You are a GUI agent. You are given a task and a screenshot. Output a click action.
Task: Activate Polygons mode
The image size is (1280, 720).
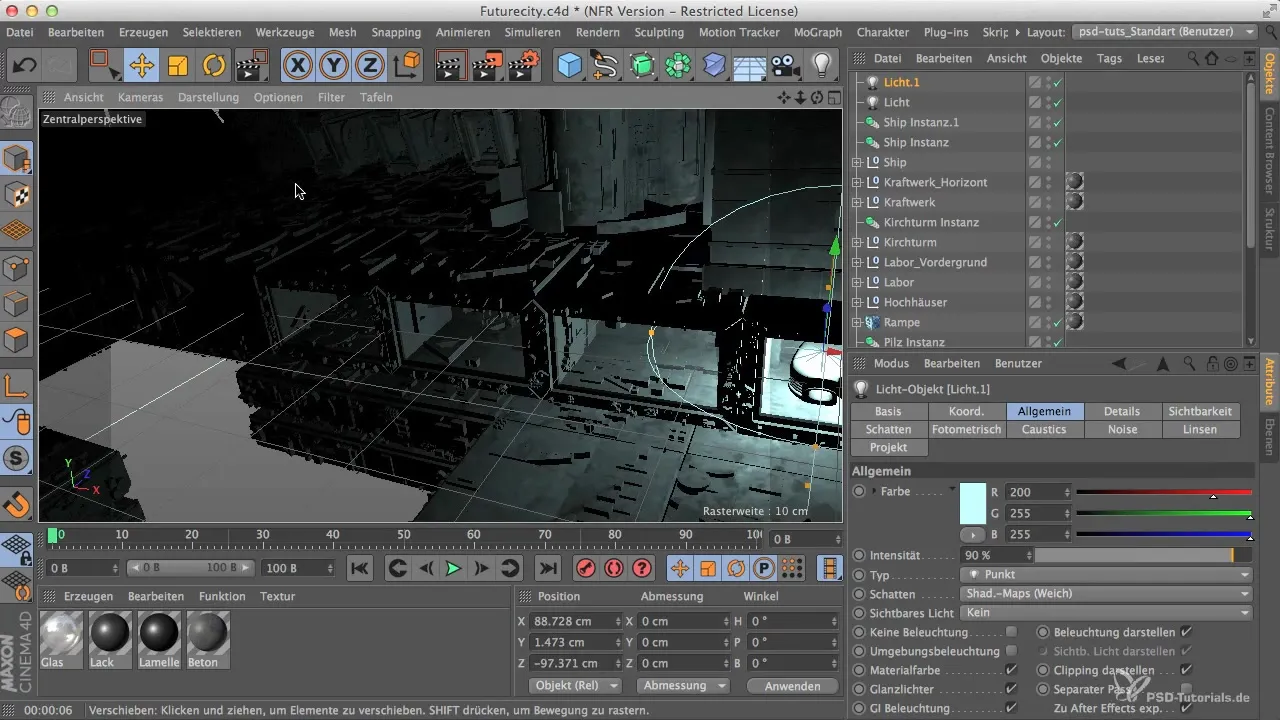pyautogui.click(x=17, y=339)
